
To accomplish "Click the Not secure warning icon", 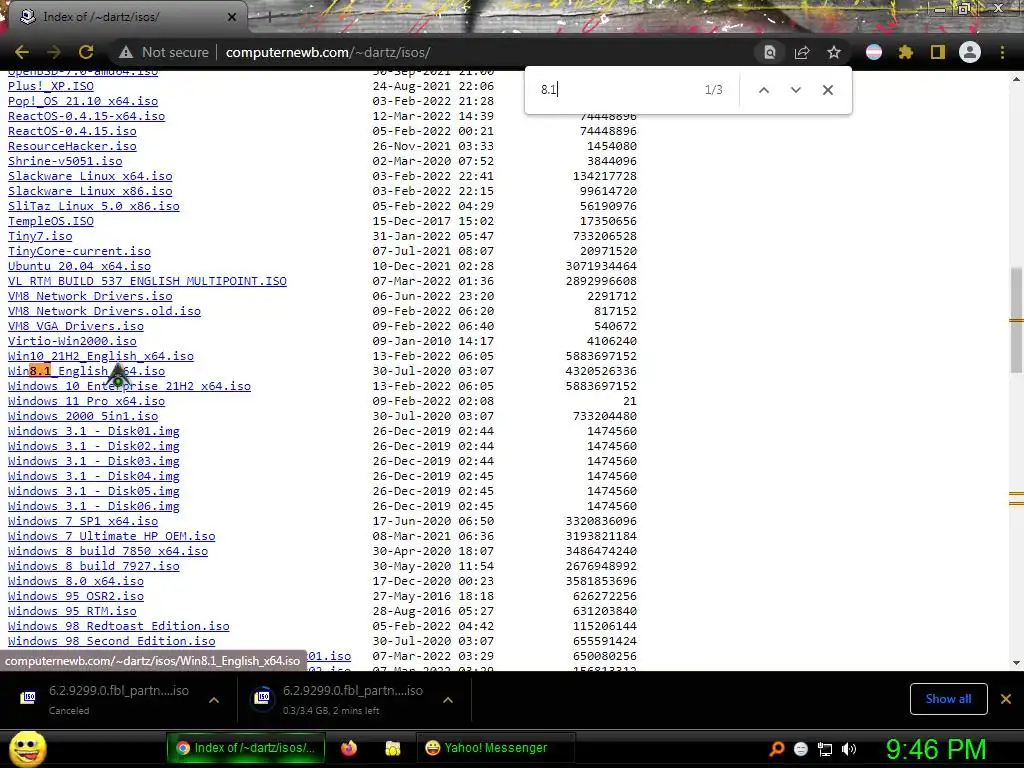I will [126, 52].
